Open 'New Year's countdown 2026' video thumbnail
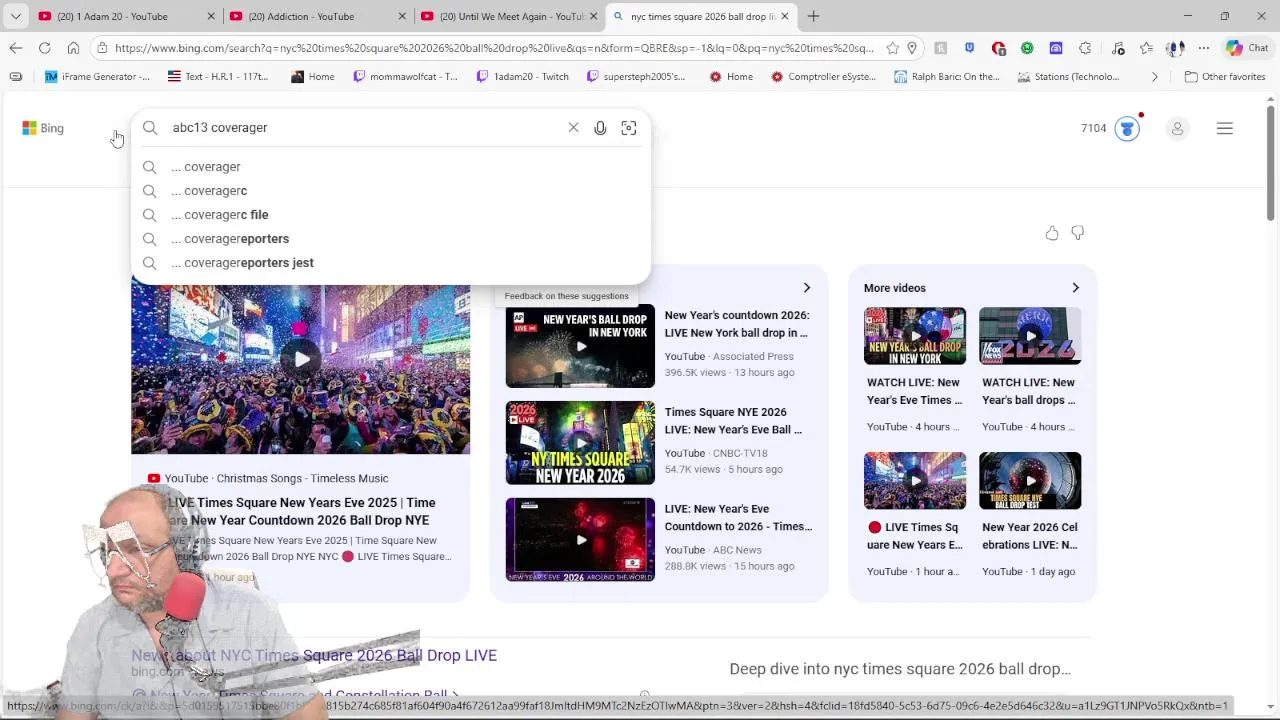 tap(580, 347)
